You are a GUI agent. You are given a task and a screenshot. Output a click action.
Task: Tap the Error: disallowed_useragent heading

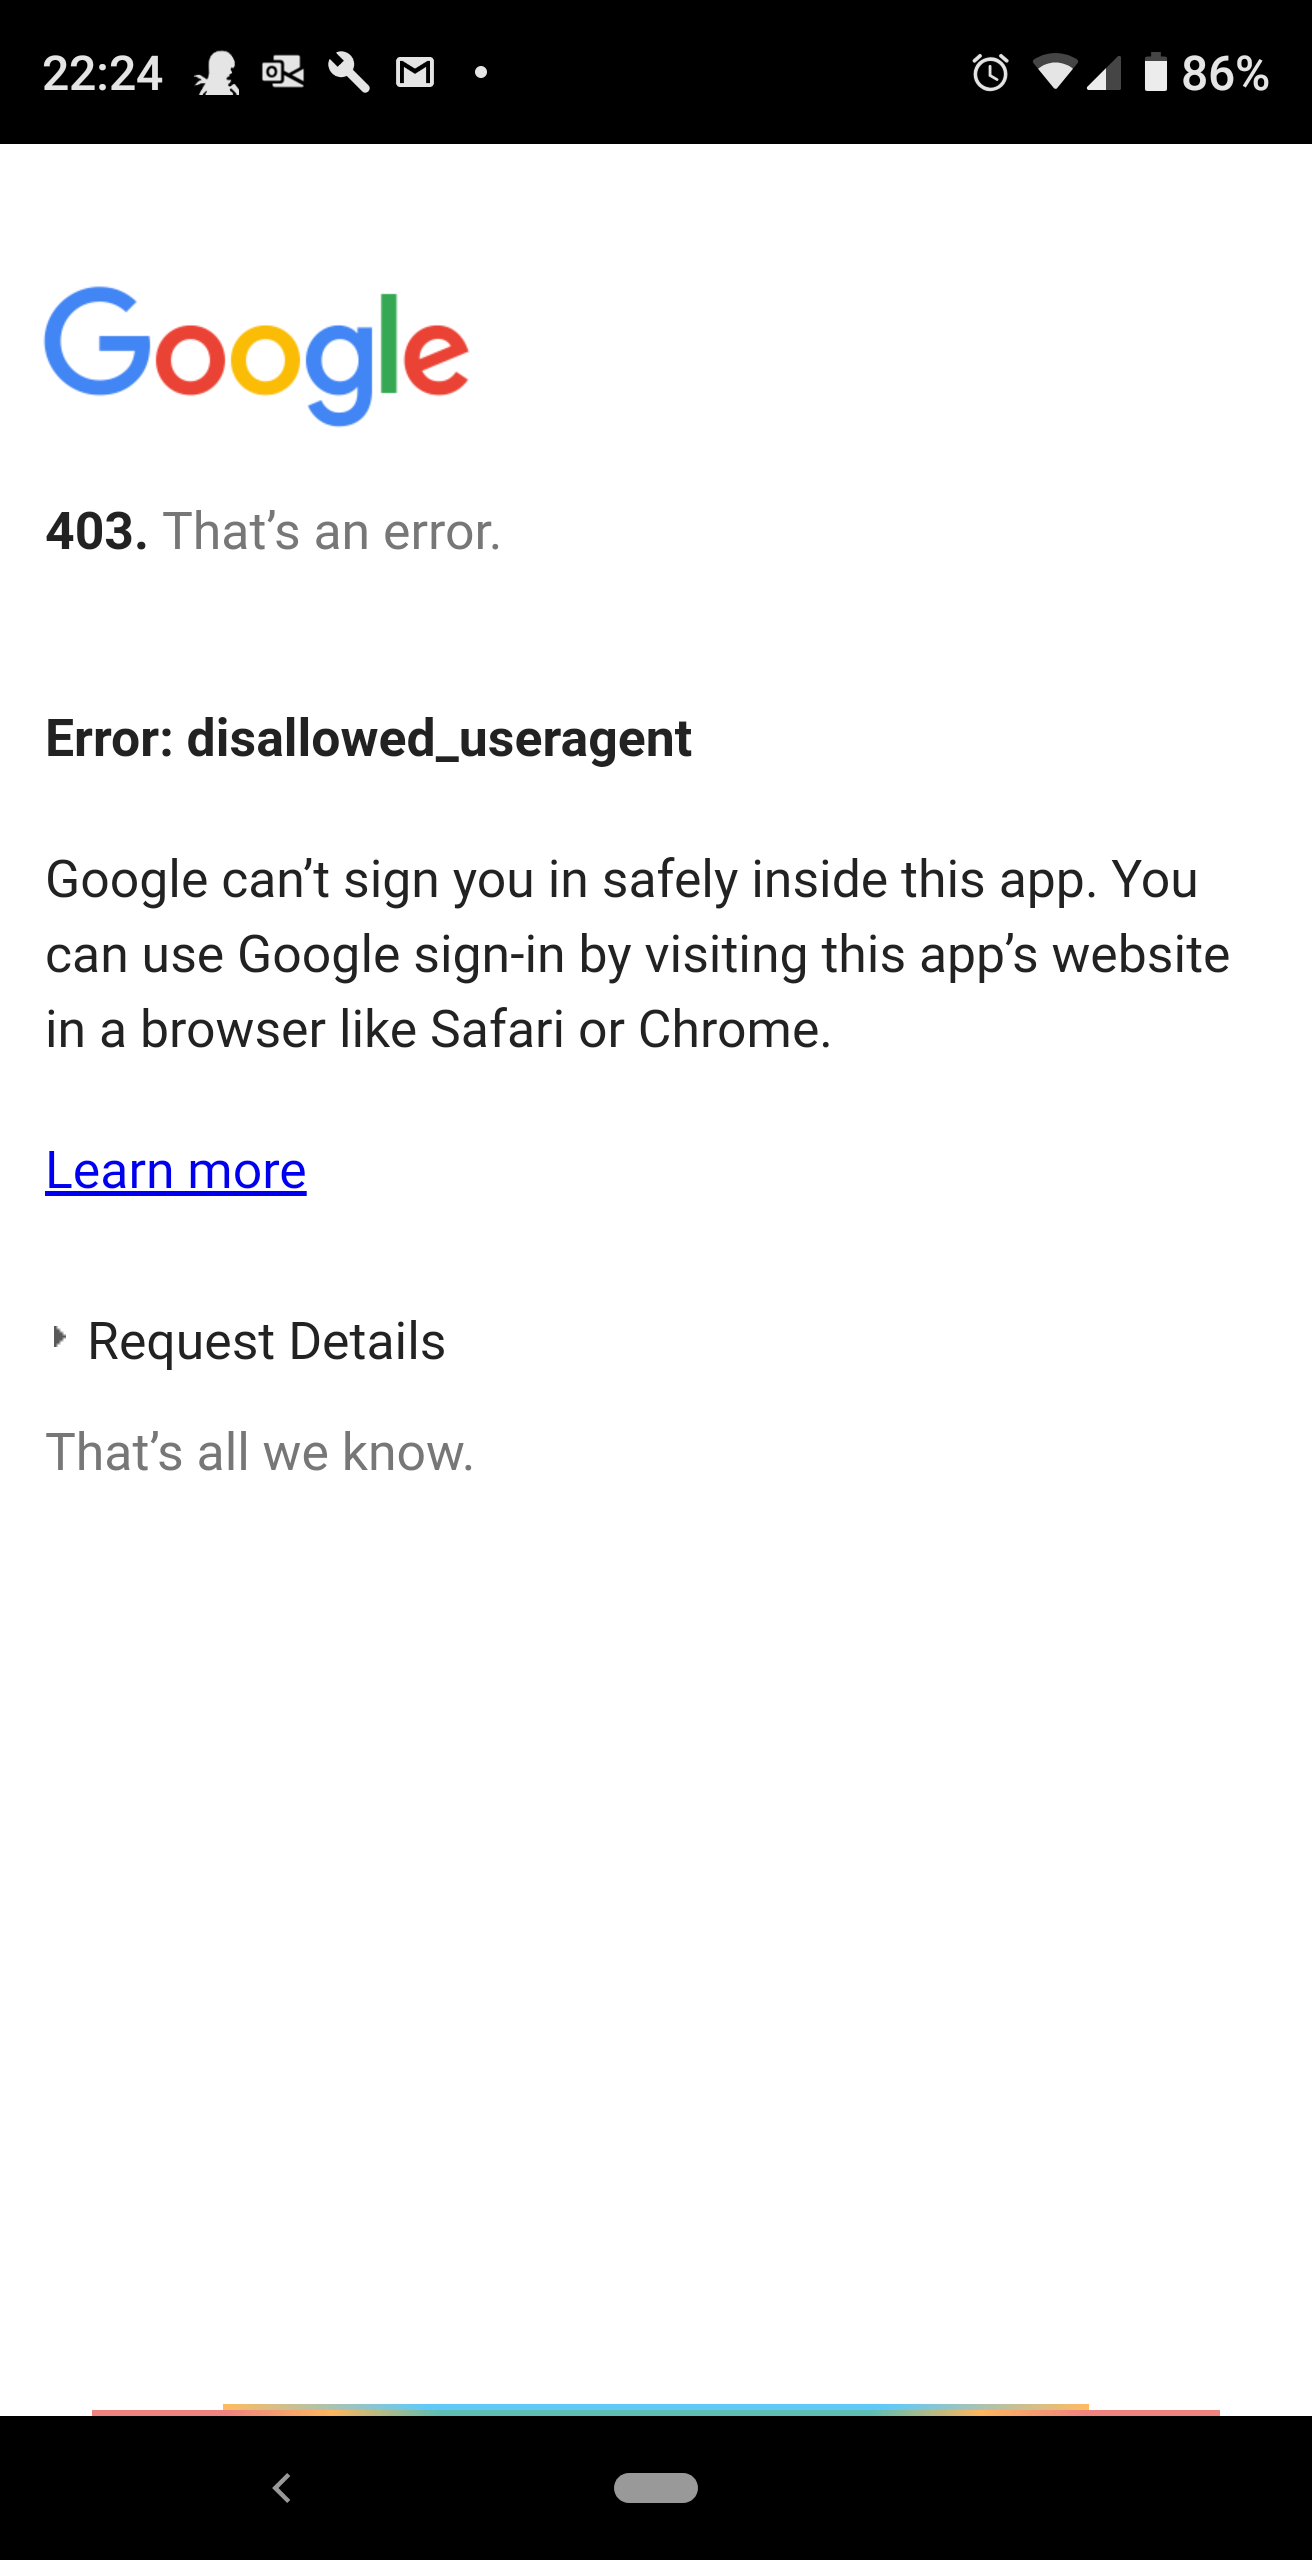point(369,740)
